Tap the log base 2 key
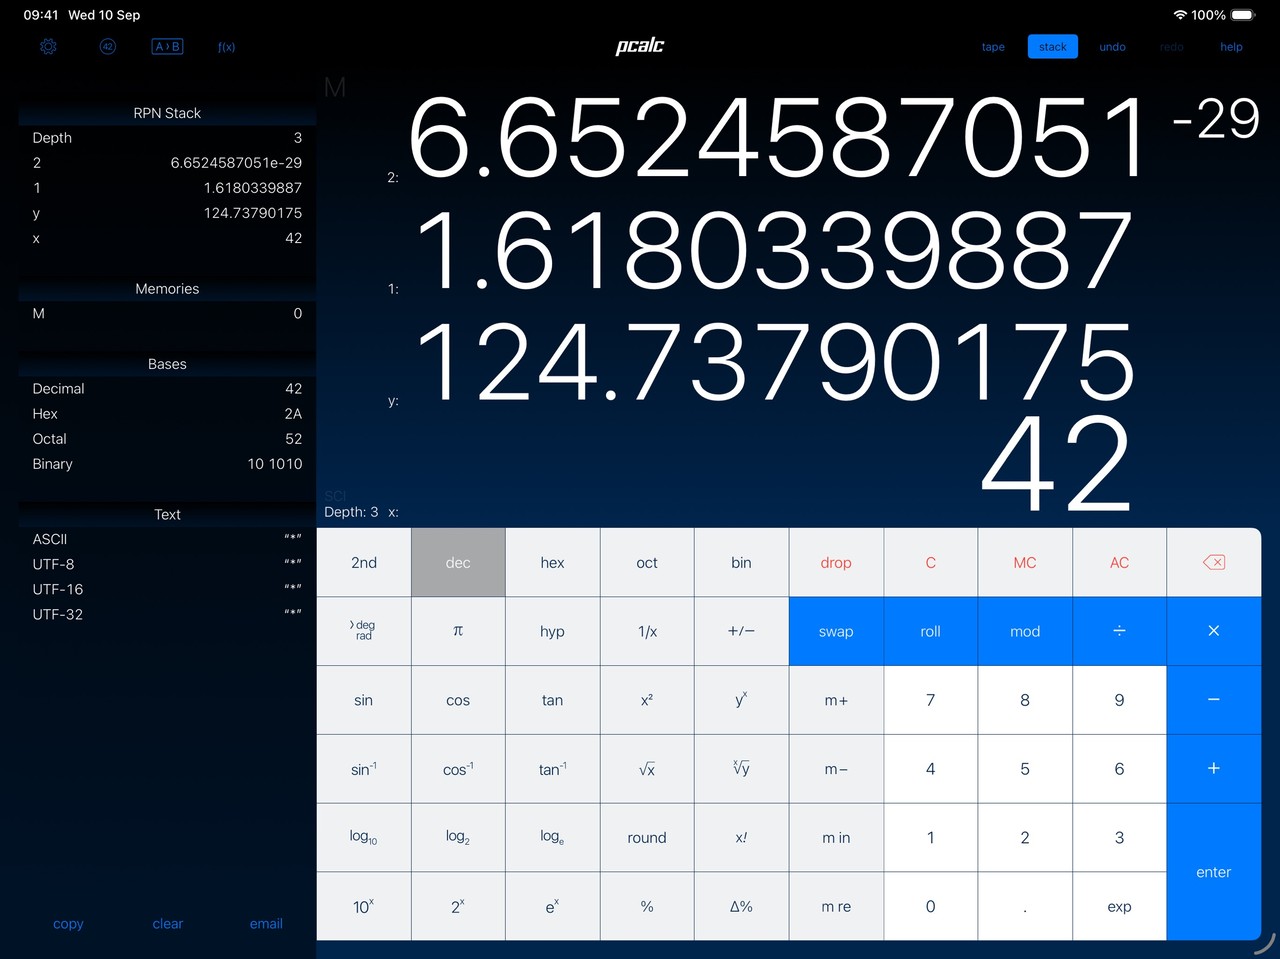1280x959 pixels. (x=458, y=838)
